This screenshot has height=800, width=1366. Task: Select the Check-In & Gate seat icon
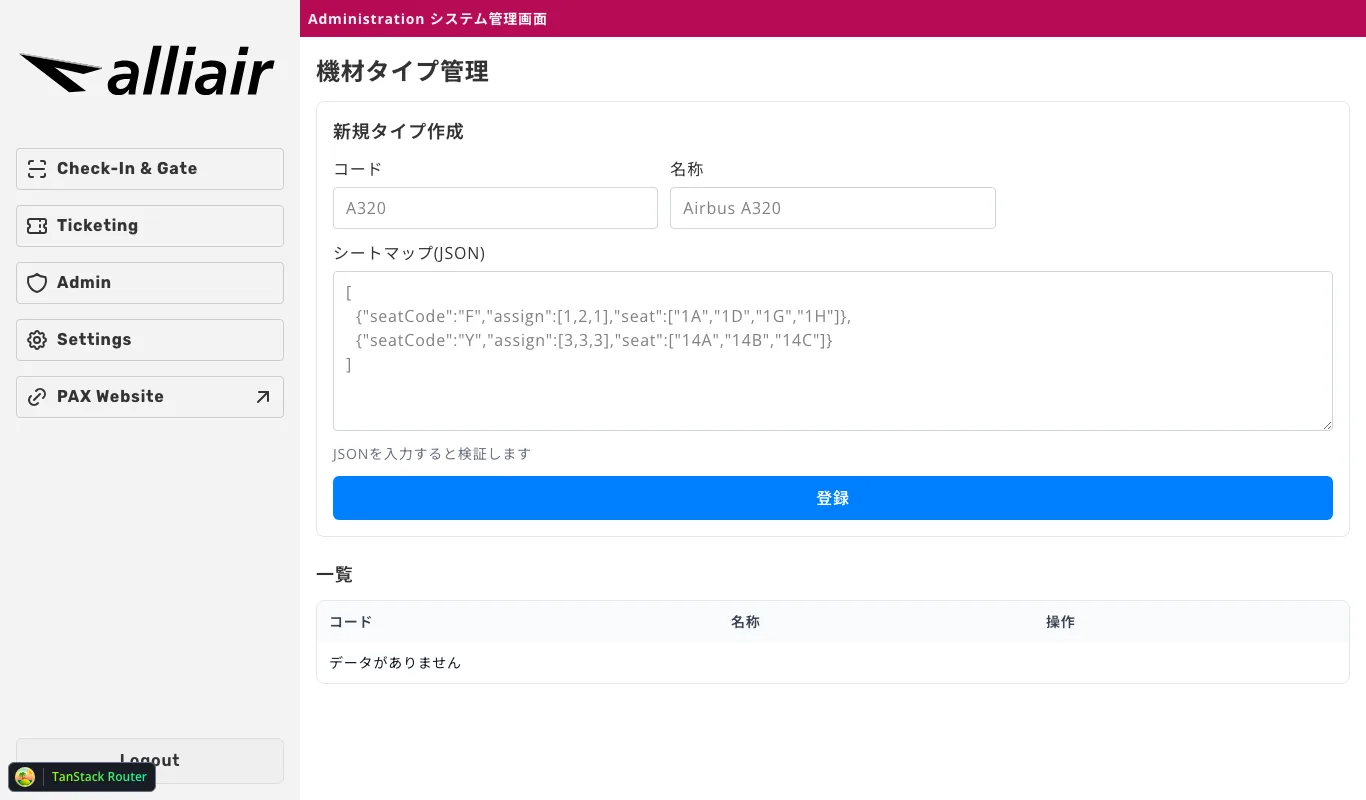tap(37, 169)
